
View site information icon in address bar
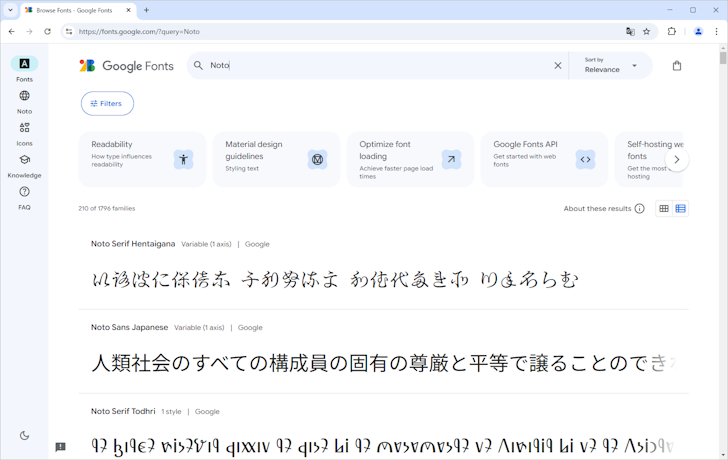click(x=69, y=32)
